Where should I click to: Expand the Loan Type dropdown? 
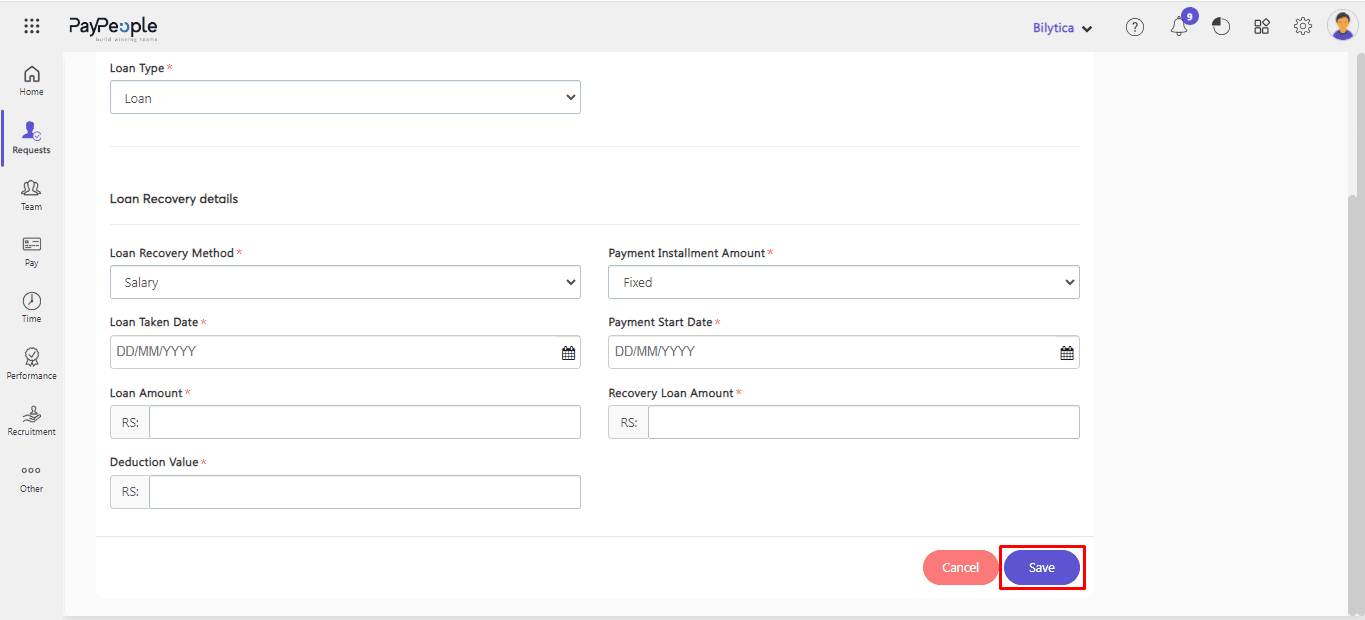345,98
